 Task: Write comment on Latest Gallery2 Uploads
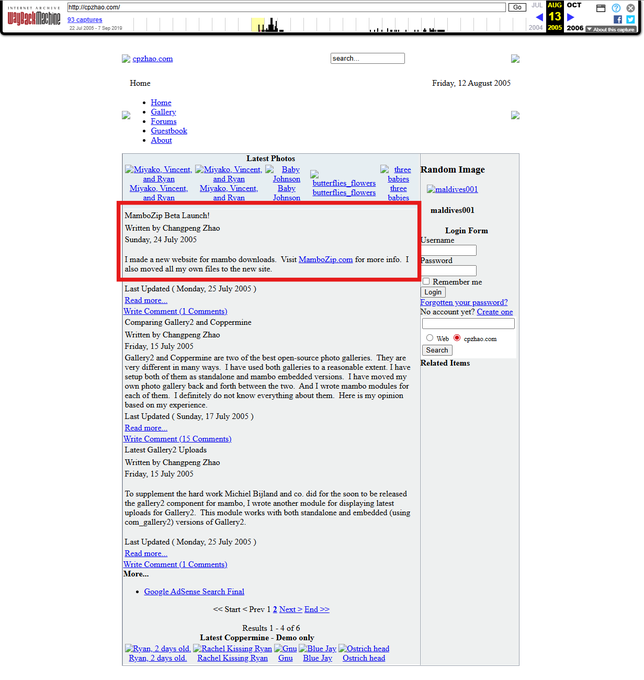(175, 564)
